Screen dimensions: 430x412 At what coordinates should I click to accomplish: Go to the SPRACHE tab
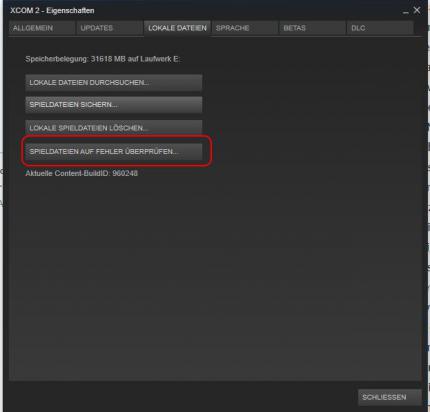click(245, 28)
